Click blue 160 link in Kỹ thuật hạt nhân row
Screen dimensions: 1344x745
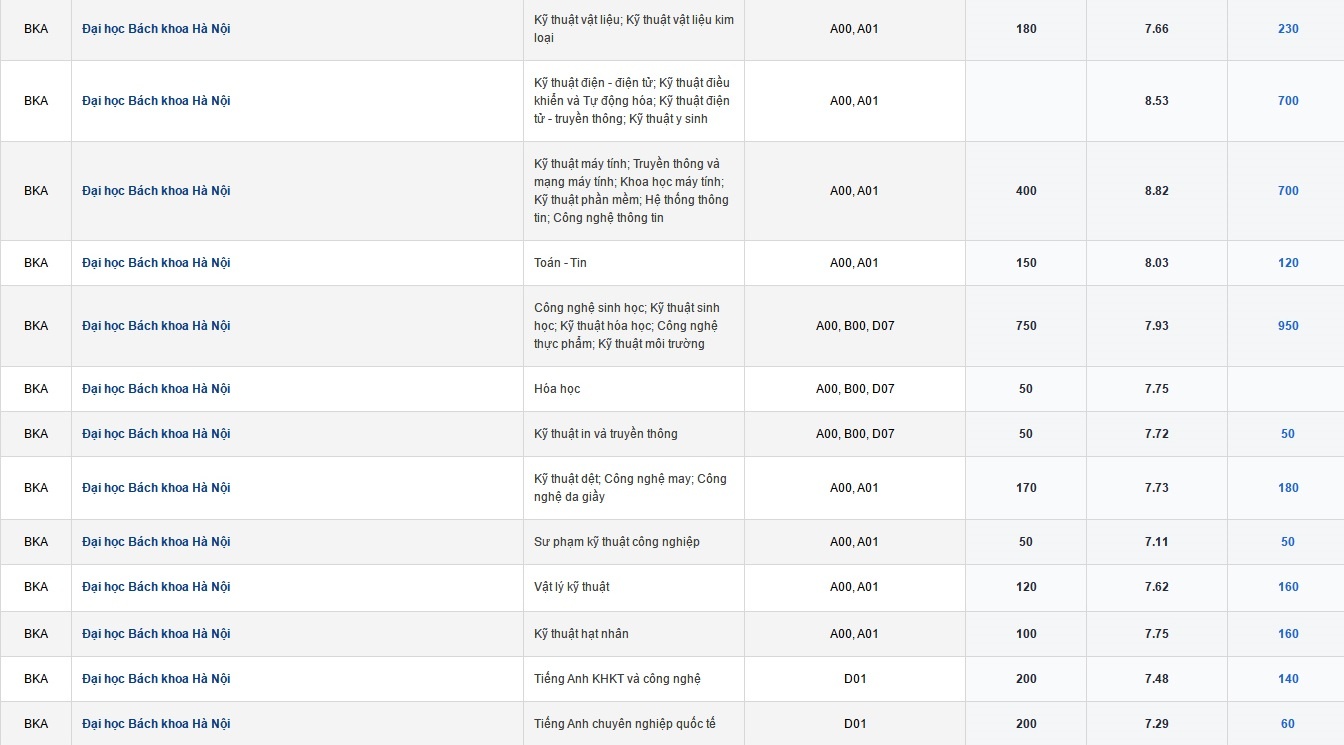(1288, 634)
